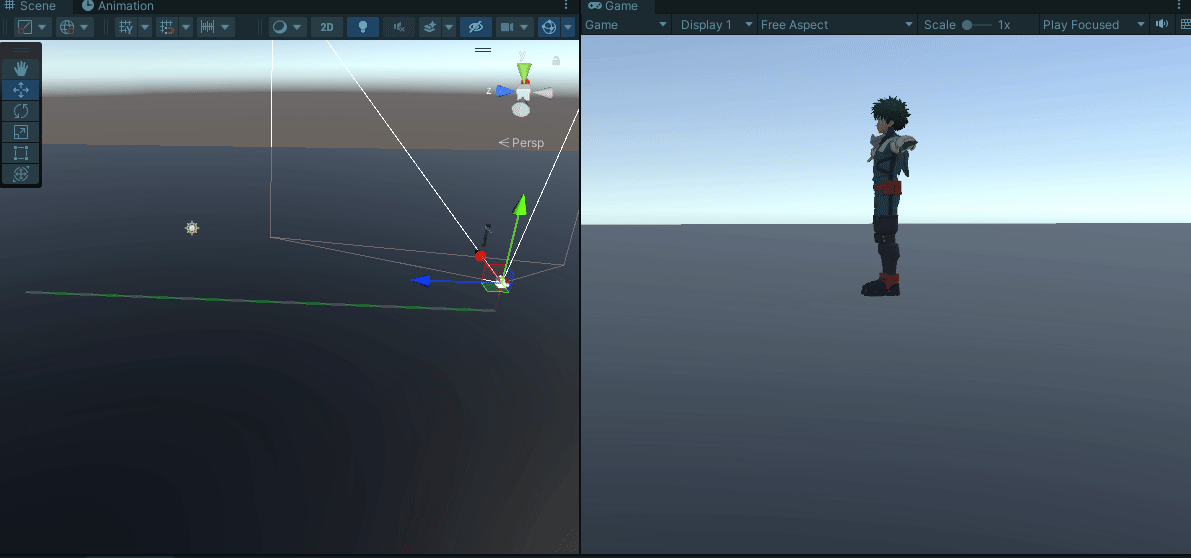
Task: Open the Free Aspect dropdown
Action: click(838, 24)
